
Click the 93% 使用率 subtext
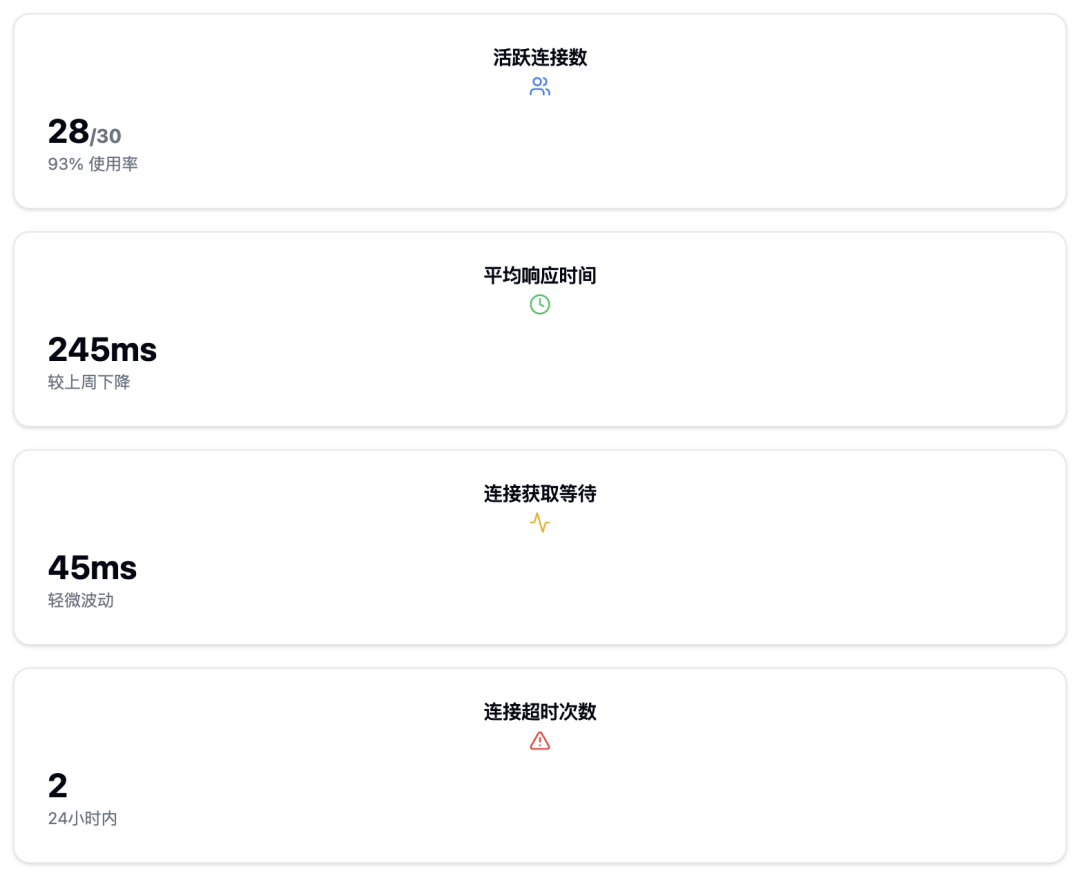[x=93, y=164]
